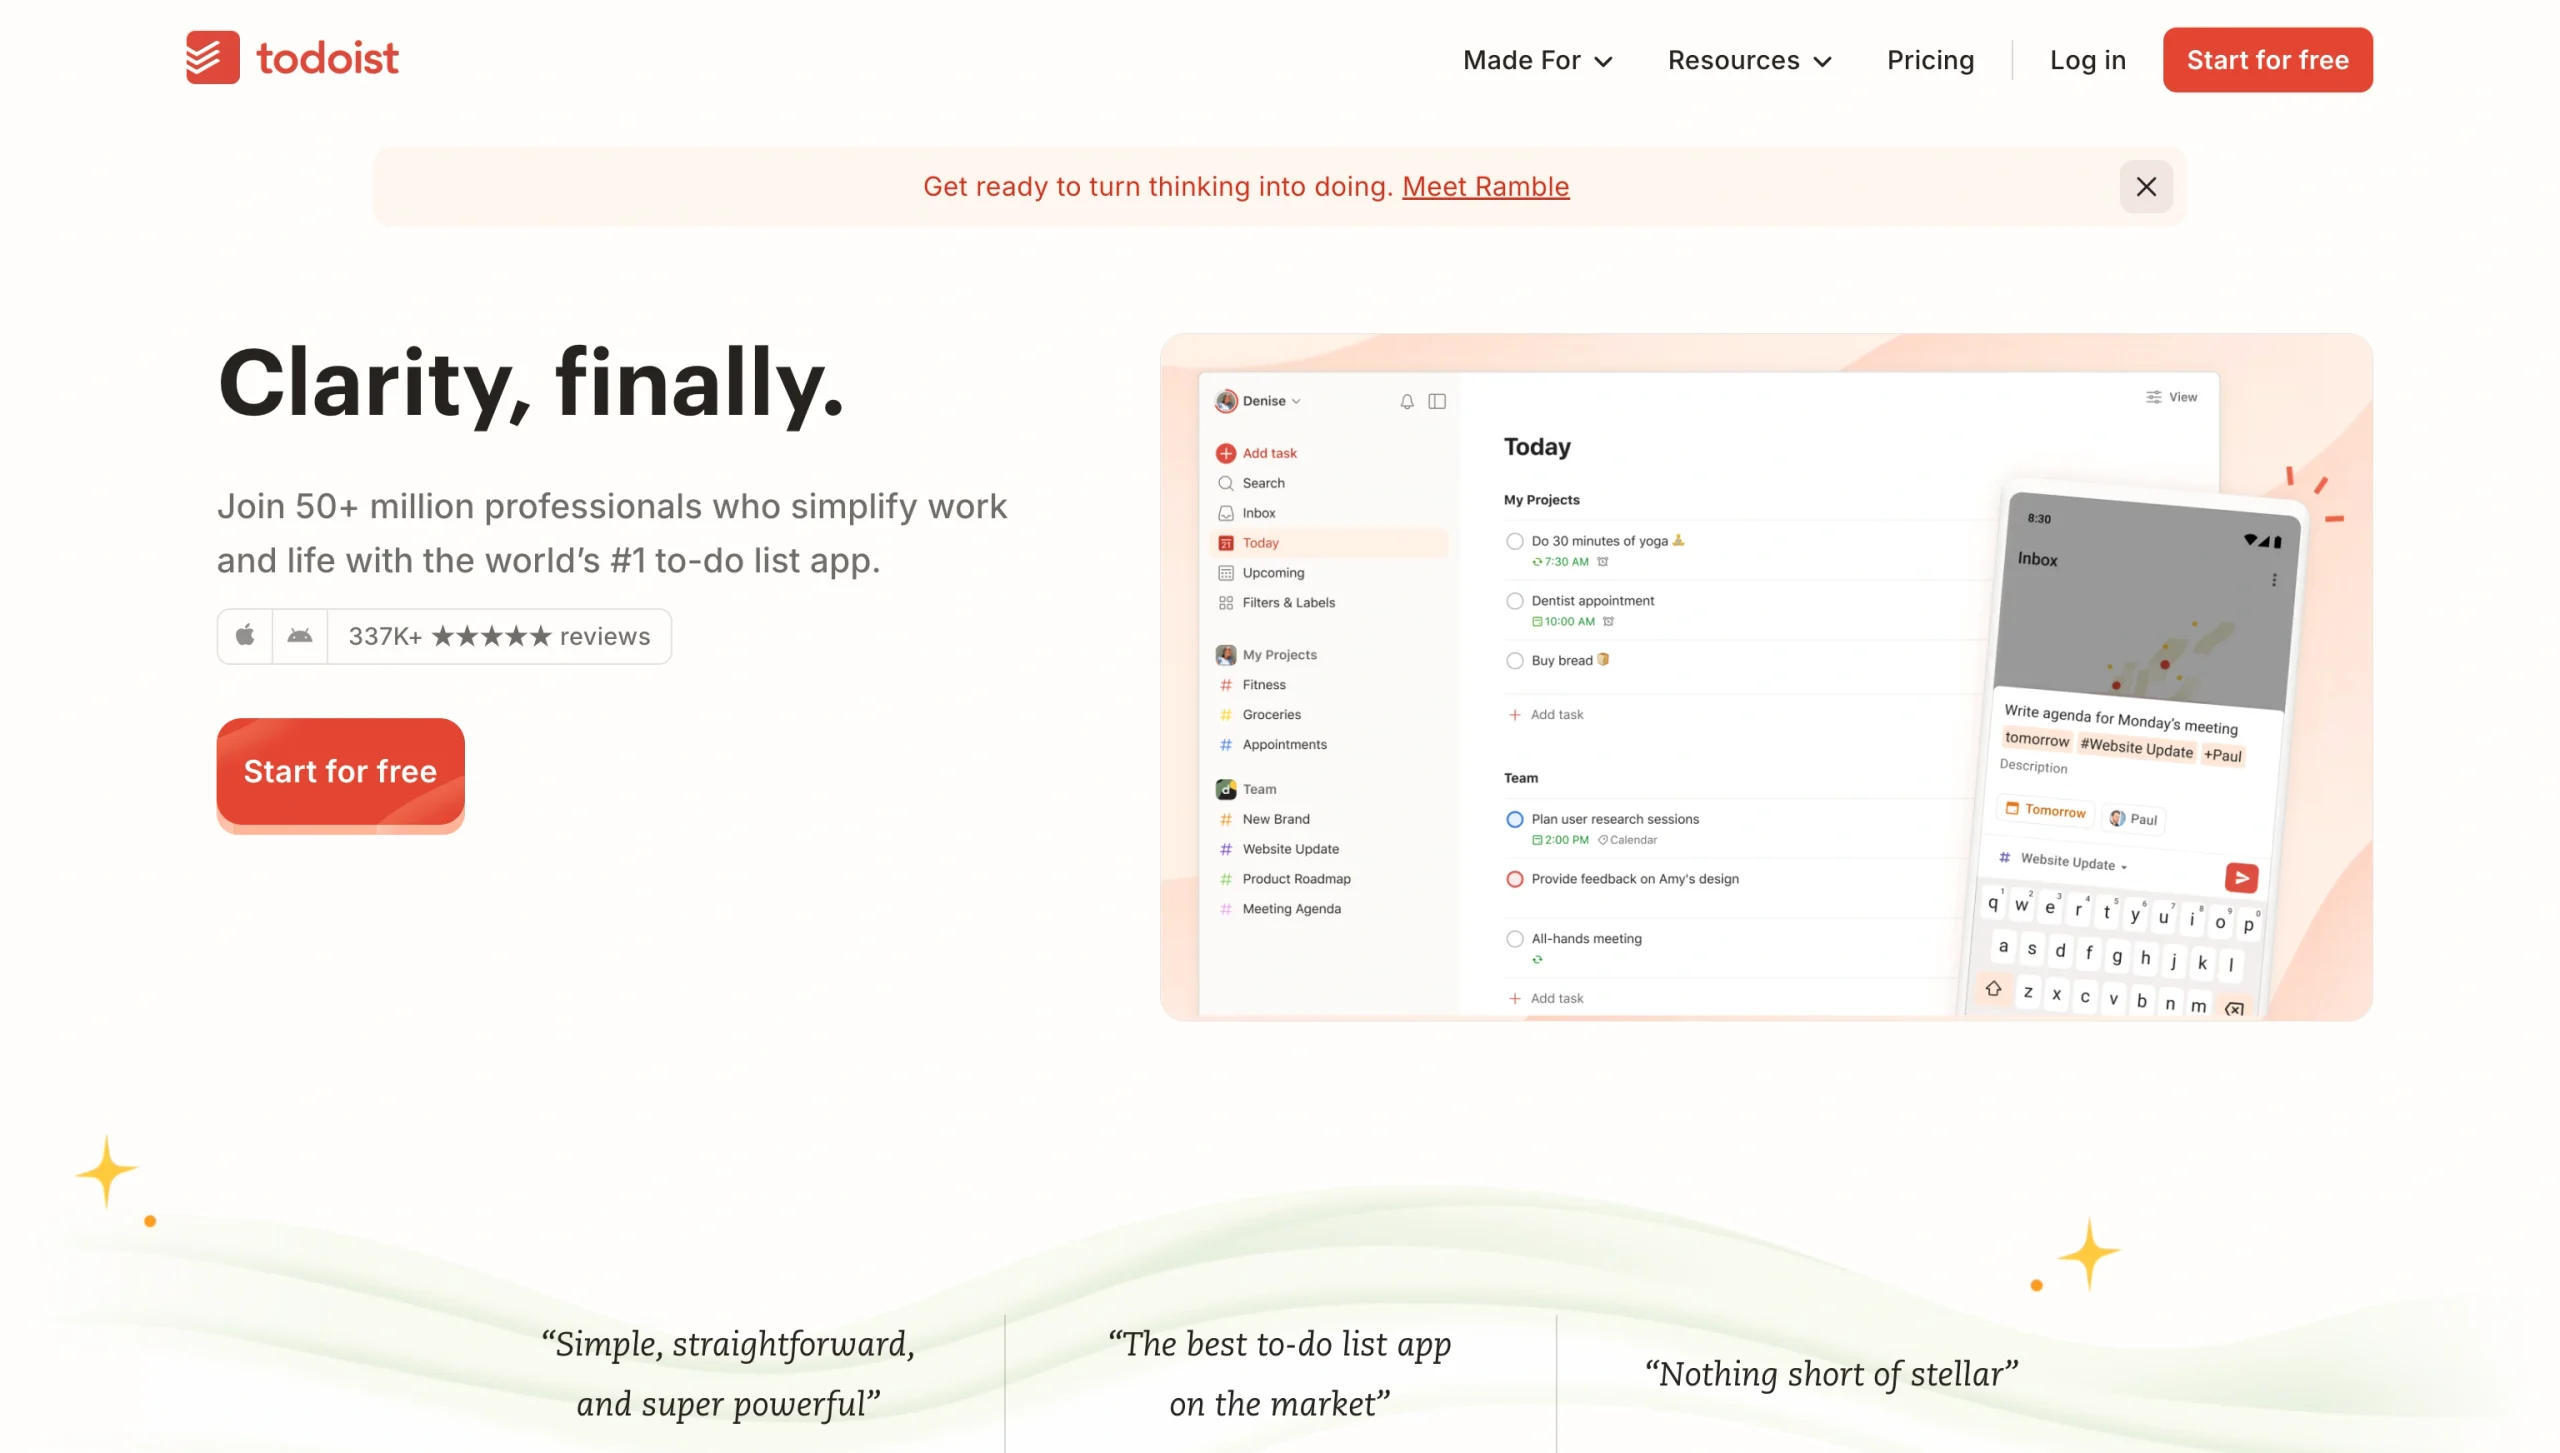Click the todoist wordmark text
The height and width of the screenshot is (1453, 2560).
328,58
